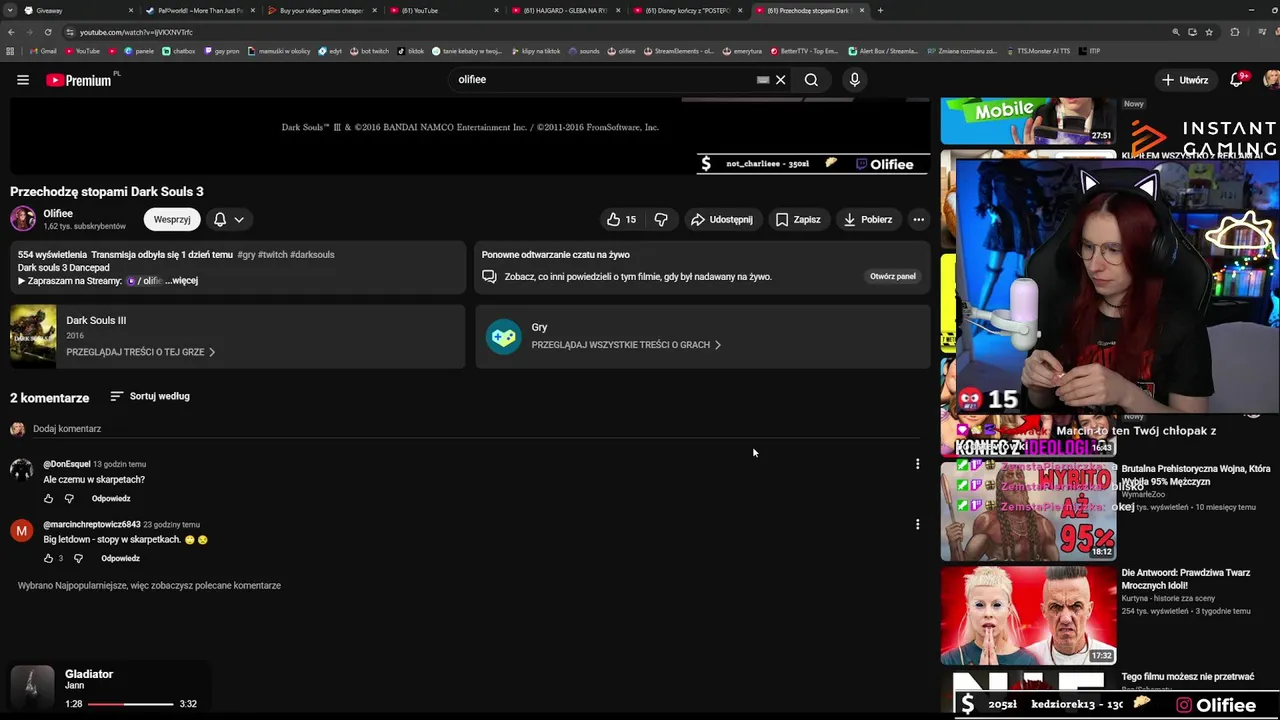Open the Chrome tab search dropdown arrow
Screen dimensions: 1280x720
tap(9, 11)
